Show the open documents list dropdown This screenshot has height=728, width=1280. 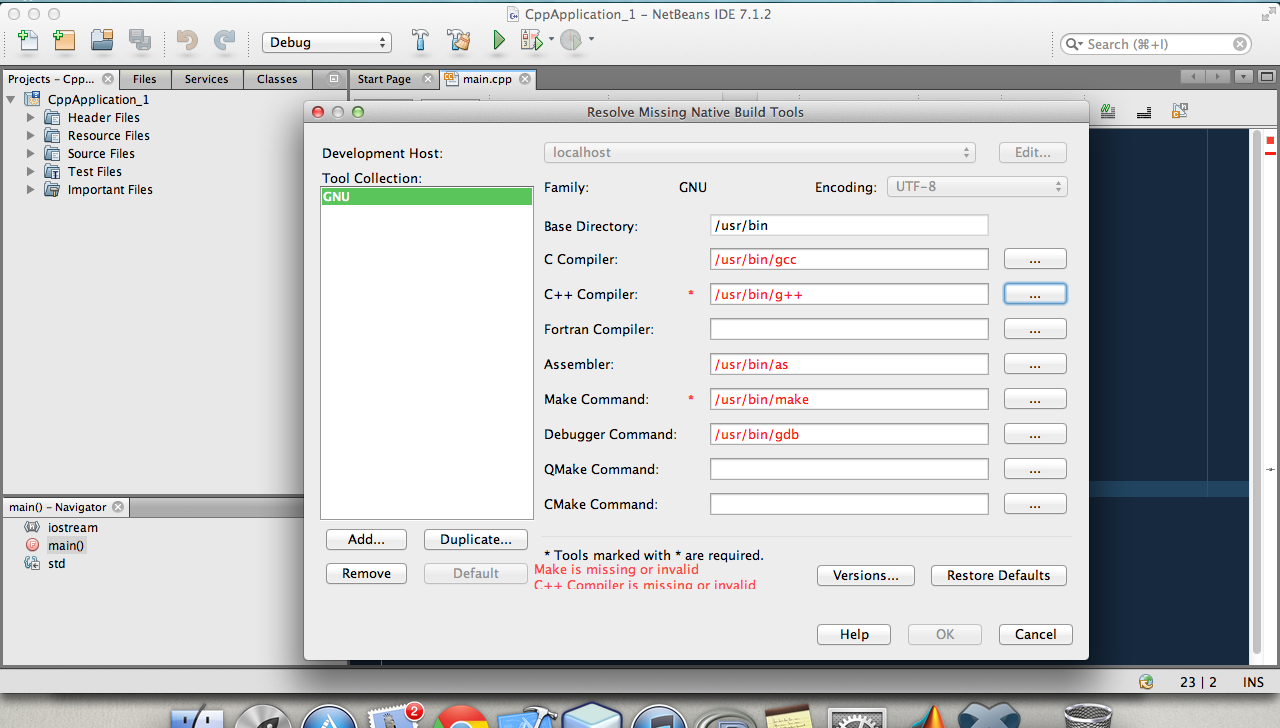1243,76
